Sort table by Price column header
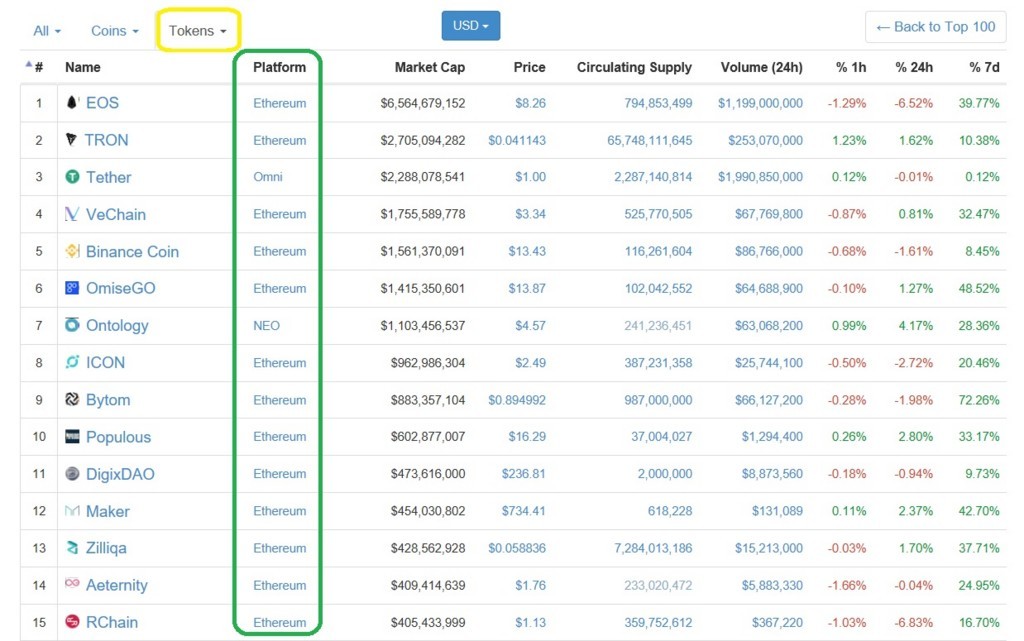1024x641 pixels. (x=530, y=67)
